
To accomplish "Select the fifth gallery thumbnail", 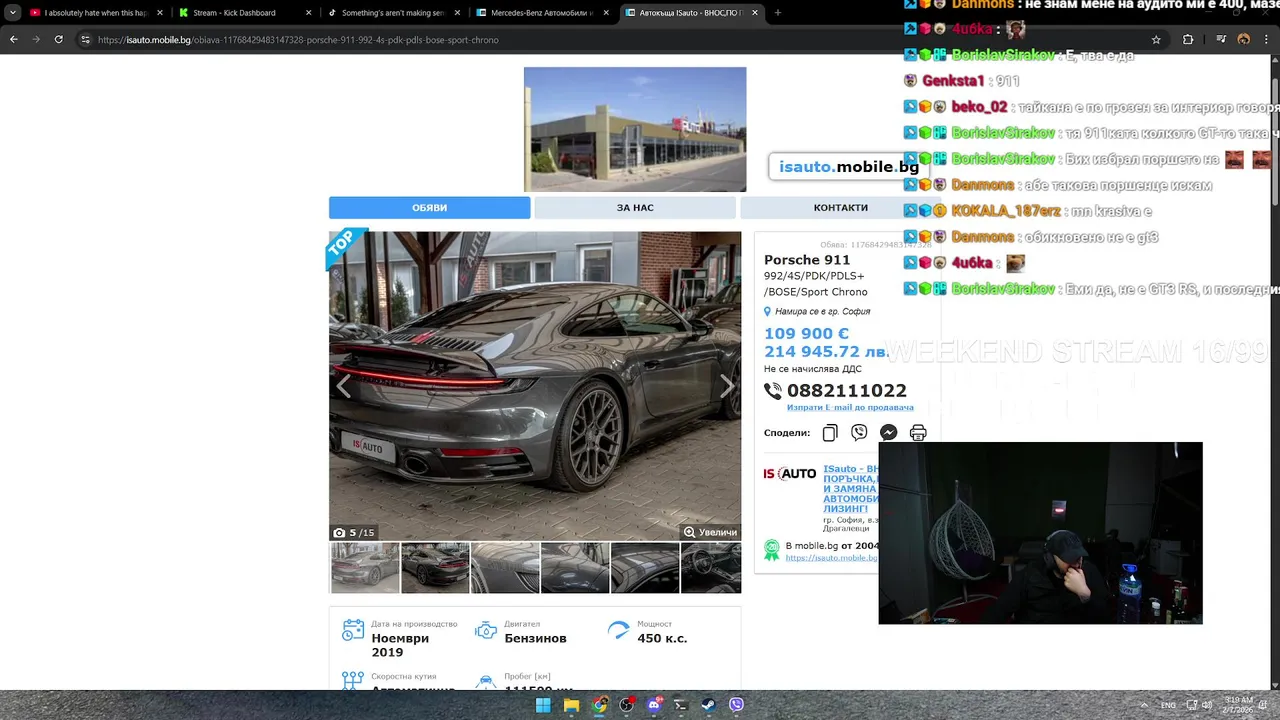I will tap(645, 568).
